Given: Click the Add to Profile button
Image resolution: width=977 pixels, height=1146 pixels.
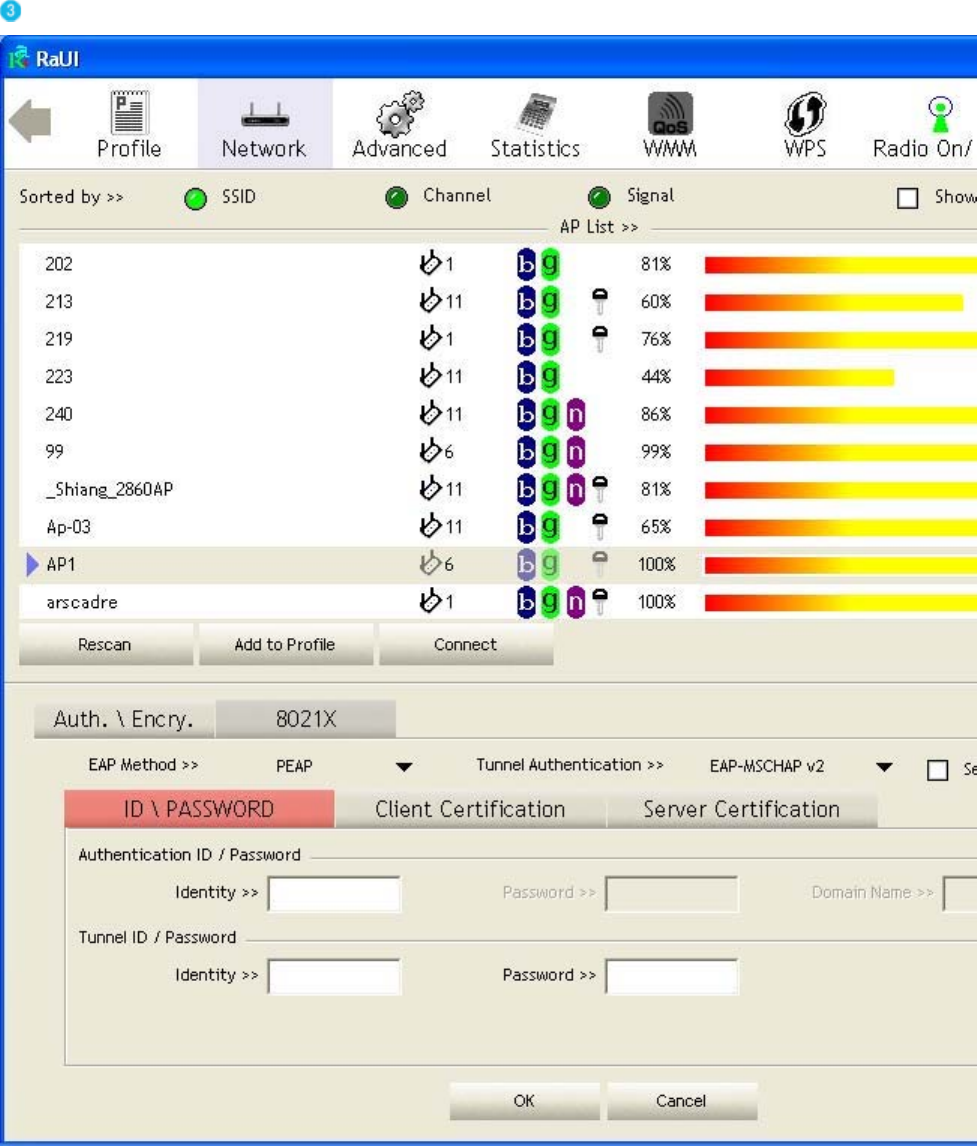Looking at the screenshot, I should pos(285,645).
